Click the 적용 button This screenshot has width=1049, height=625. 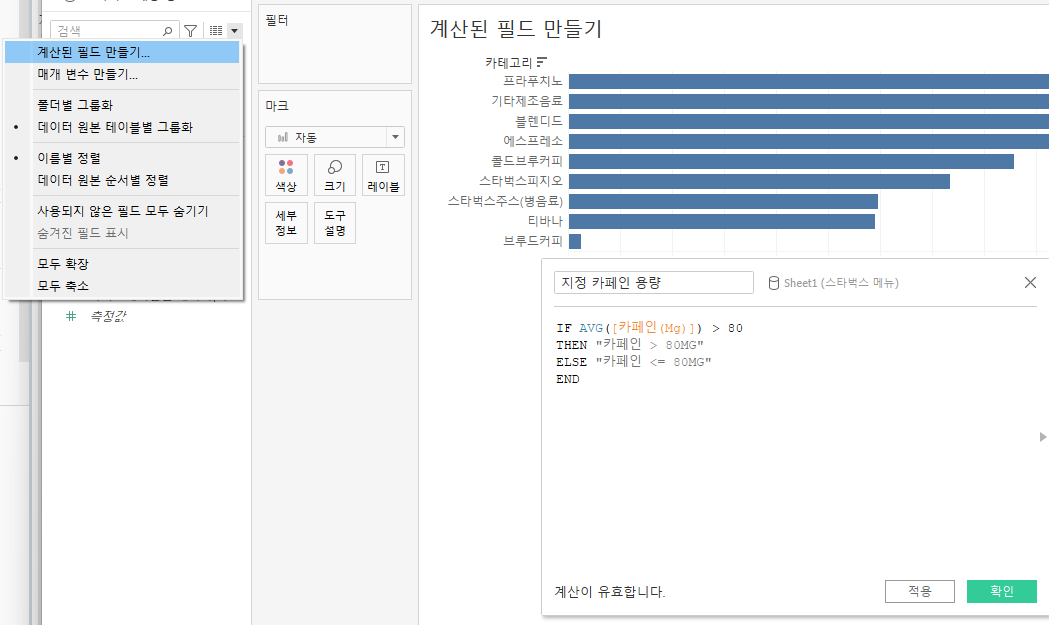point(920,592)
